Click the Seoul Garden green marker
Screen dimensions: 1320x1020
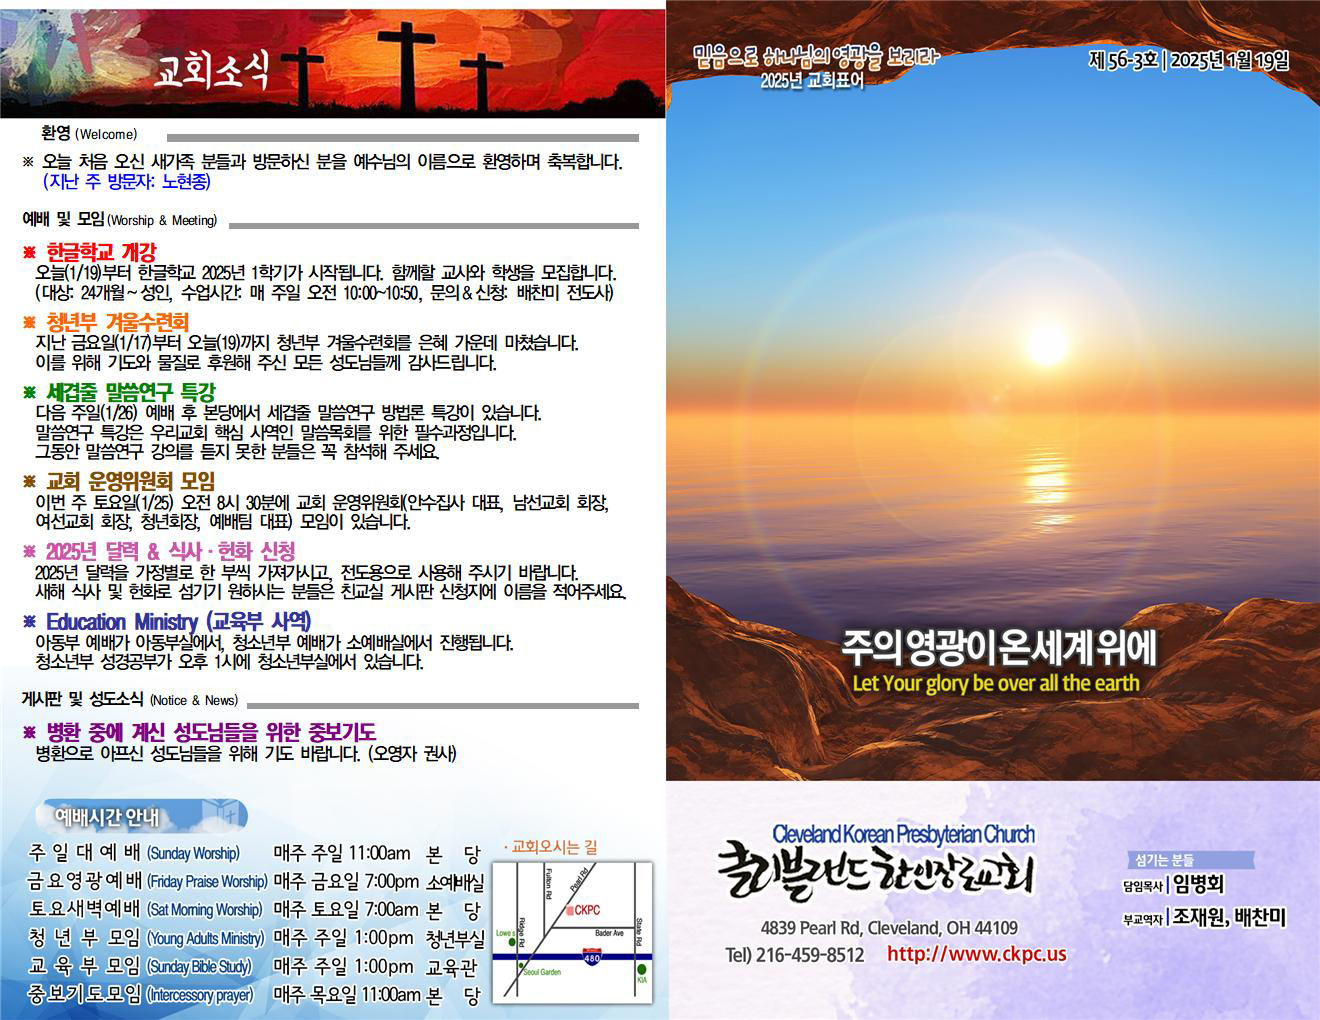[522, 966]
